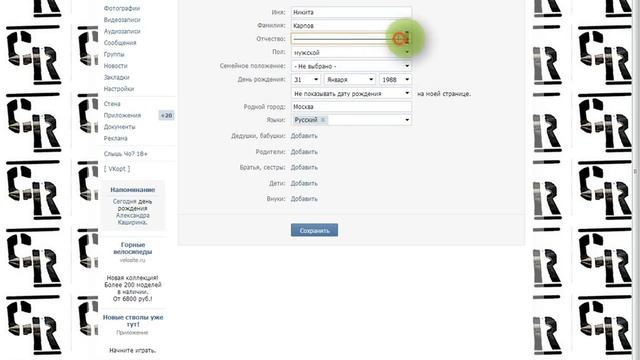Click the velosite.ru ad address
Screen dimensions: 640x360
133,260
